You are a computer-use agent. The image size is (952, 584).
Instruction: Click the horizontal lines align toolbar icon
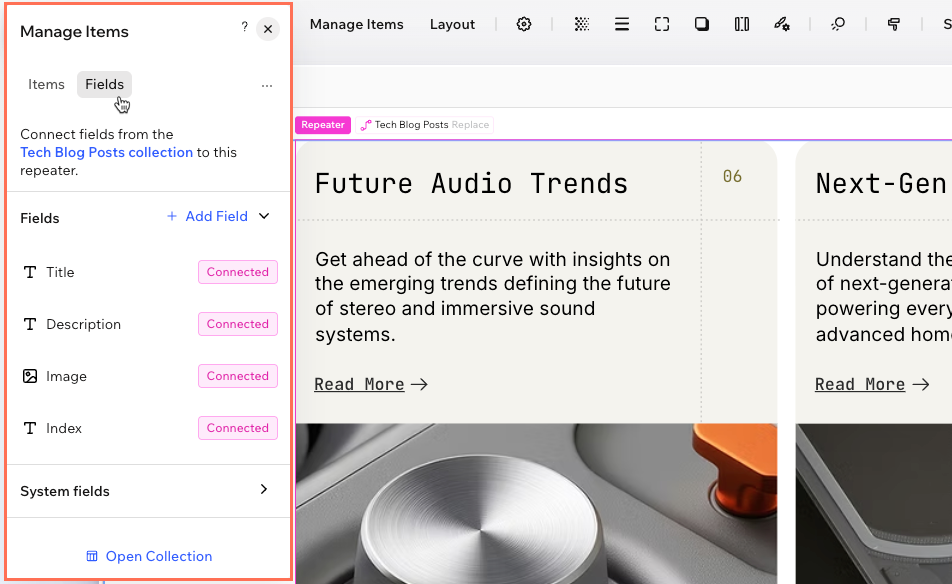[x=622, y=24]
